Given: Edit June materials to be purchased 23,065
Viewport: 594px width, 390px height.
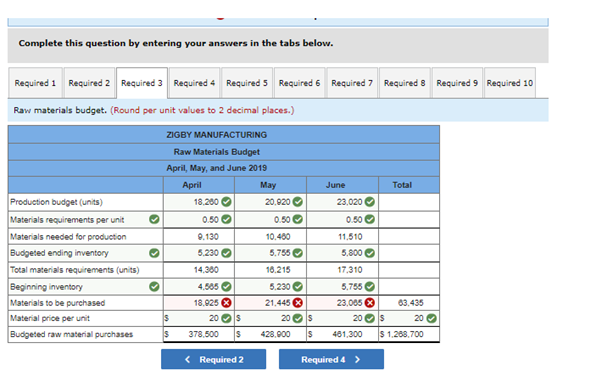Looking at the screenshot, I should (x=342, y=303).
